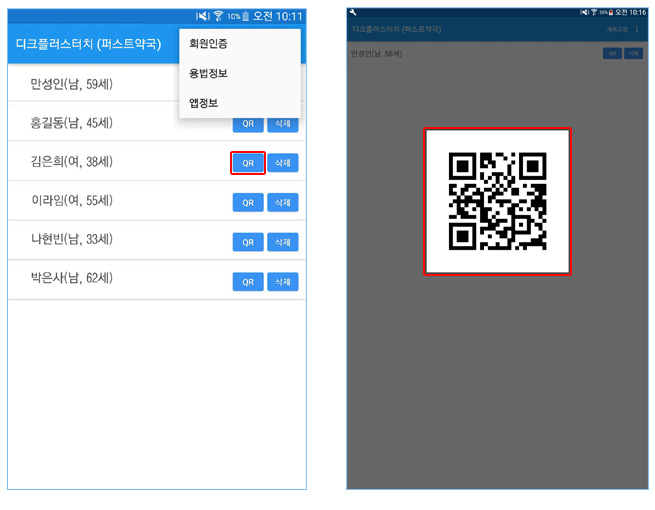Select the 홍길동(남, 45세) name text
Image resolution: width=655 pixels, height=510 pixels.
click(71, 123)
